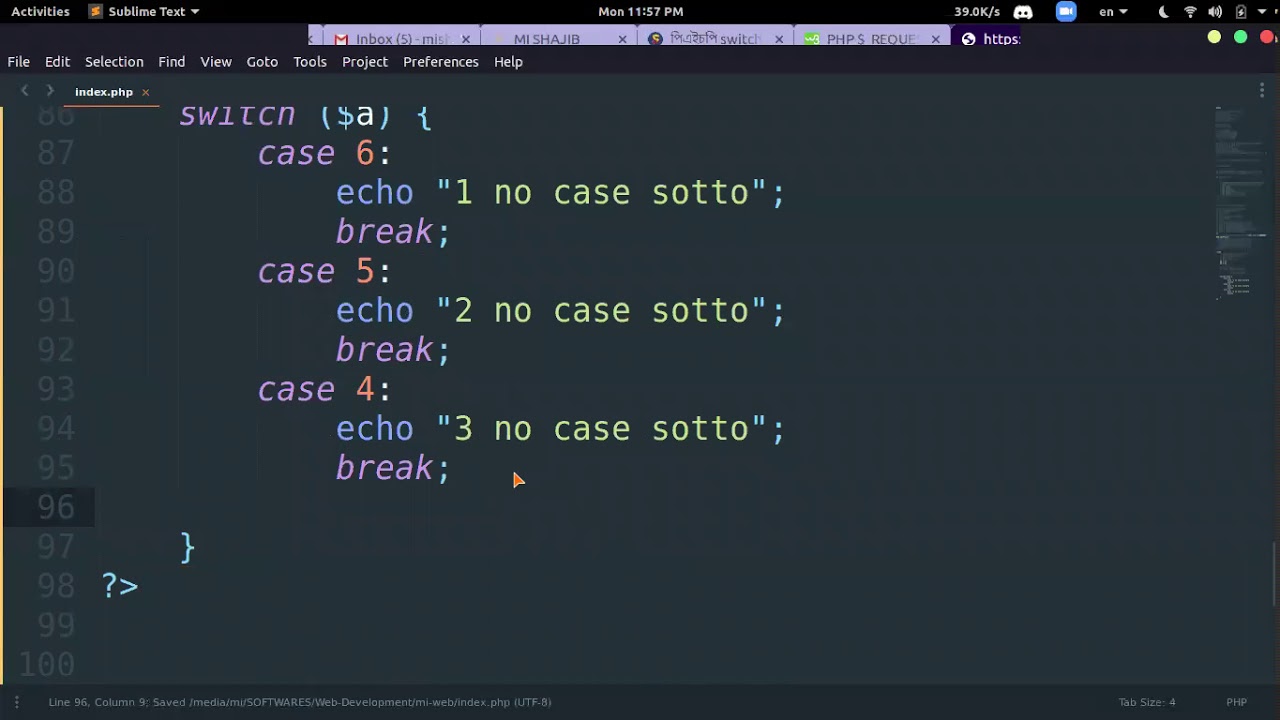Select the index.php tab

pyautogui.click(x=104, y=91)
